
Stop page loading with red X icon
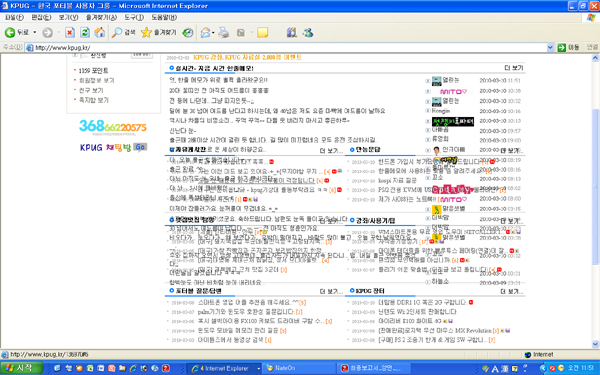pyautogui.click(x=70, y=33)
